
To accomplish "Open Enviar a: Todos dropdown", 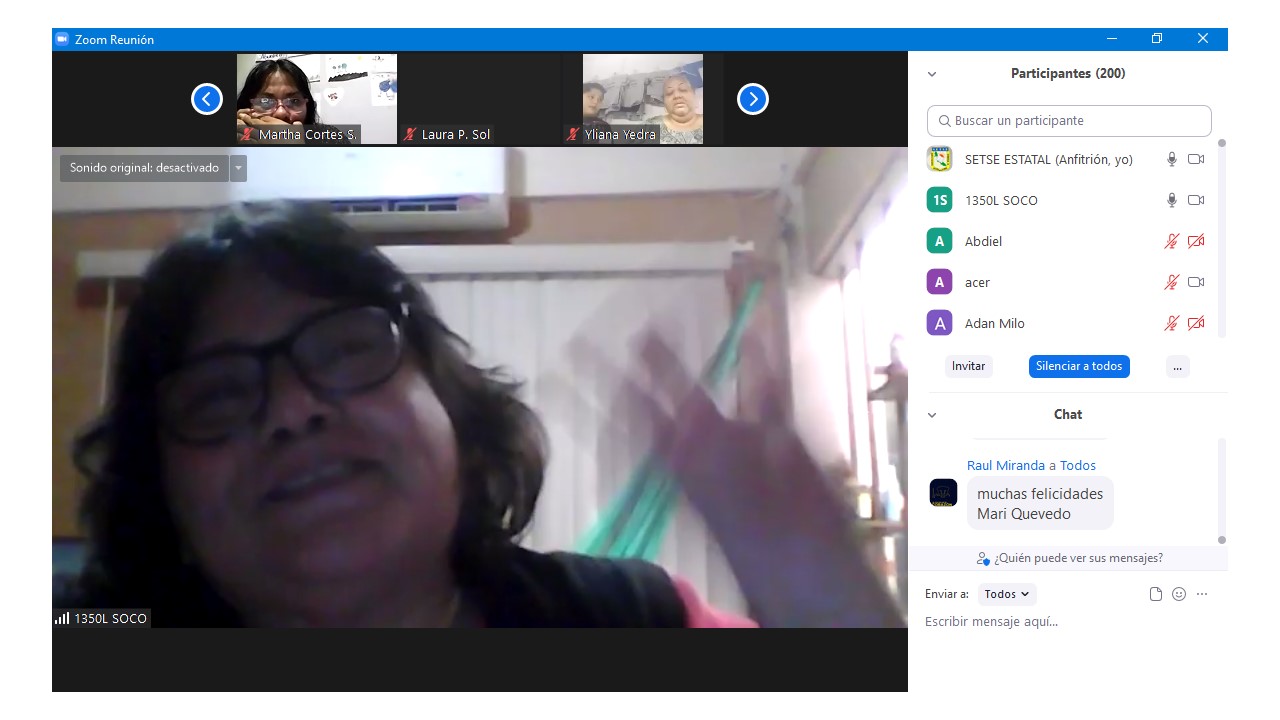I will [x=1007, y=594].
